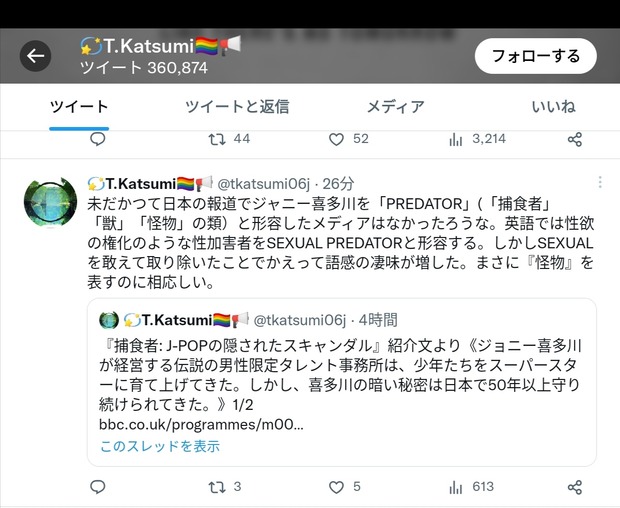Click the フォローする button
Screen dimensions: 620x508
click(536, 56)
